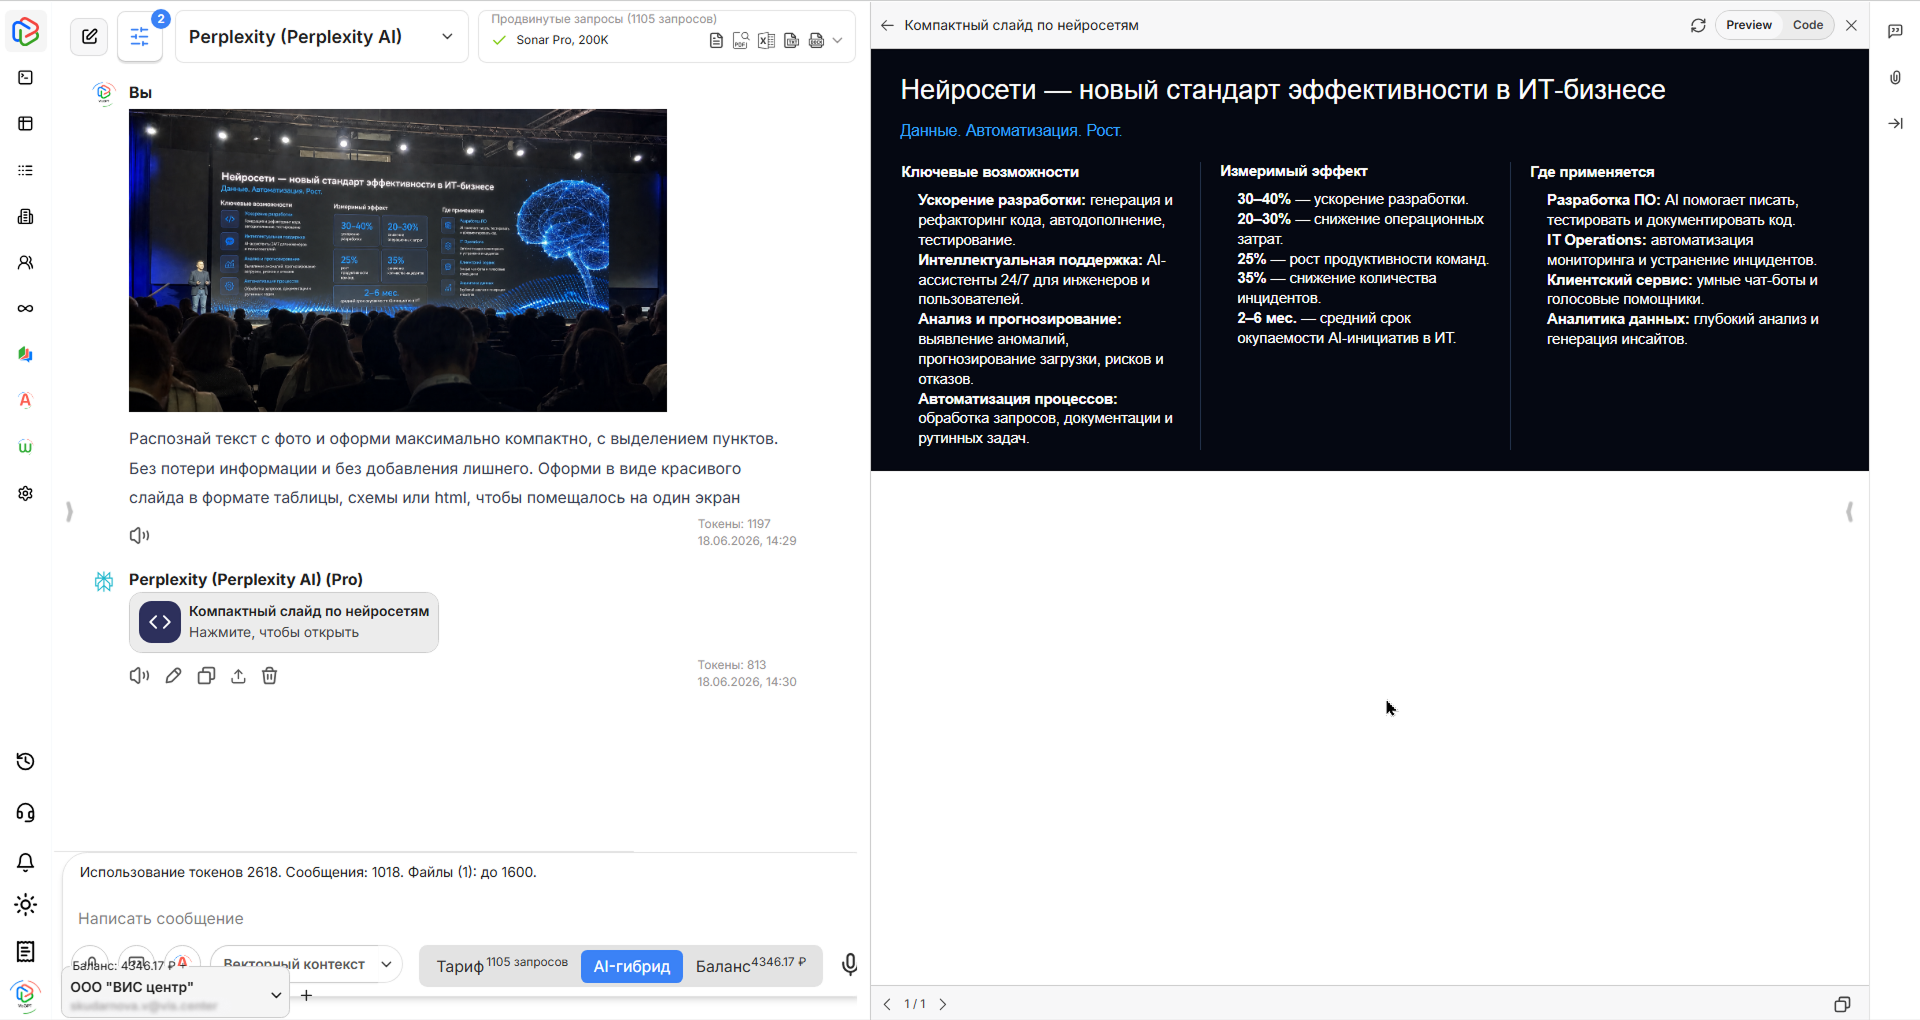Select the Тариф option
1920x1020 pixels.
click(x=501, y=966)
